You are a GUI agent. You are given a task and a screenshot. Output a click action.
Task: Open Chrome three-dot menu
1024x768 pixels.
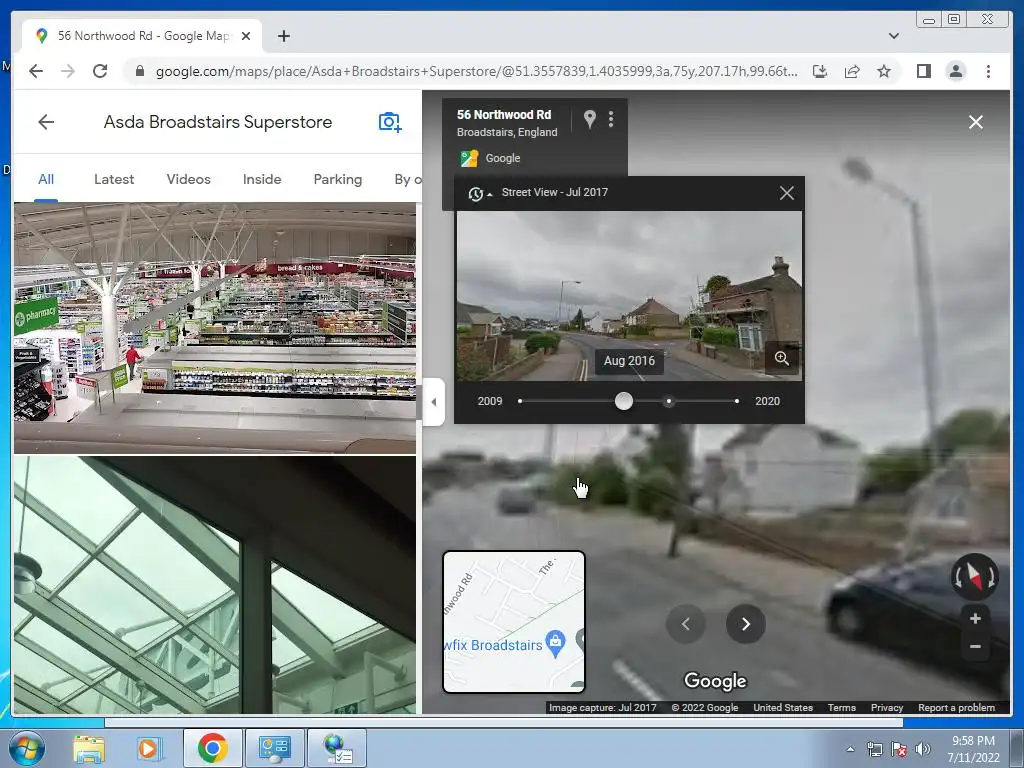pyautogui.click(x=988, y=71)
